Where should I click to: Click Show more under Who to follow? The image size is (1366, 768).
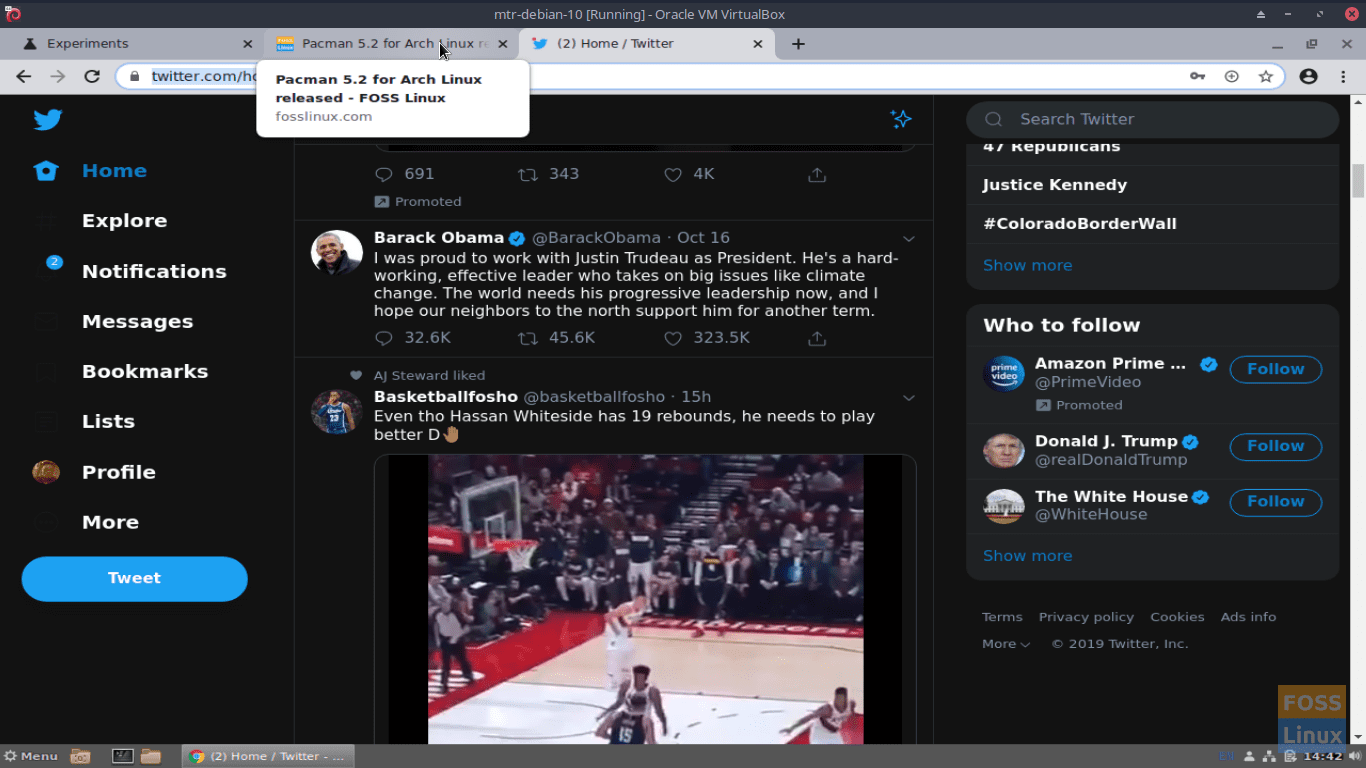(1027, 556)
